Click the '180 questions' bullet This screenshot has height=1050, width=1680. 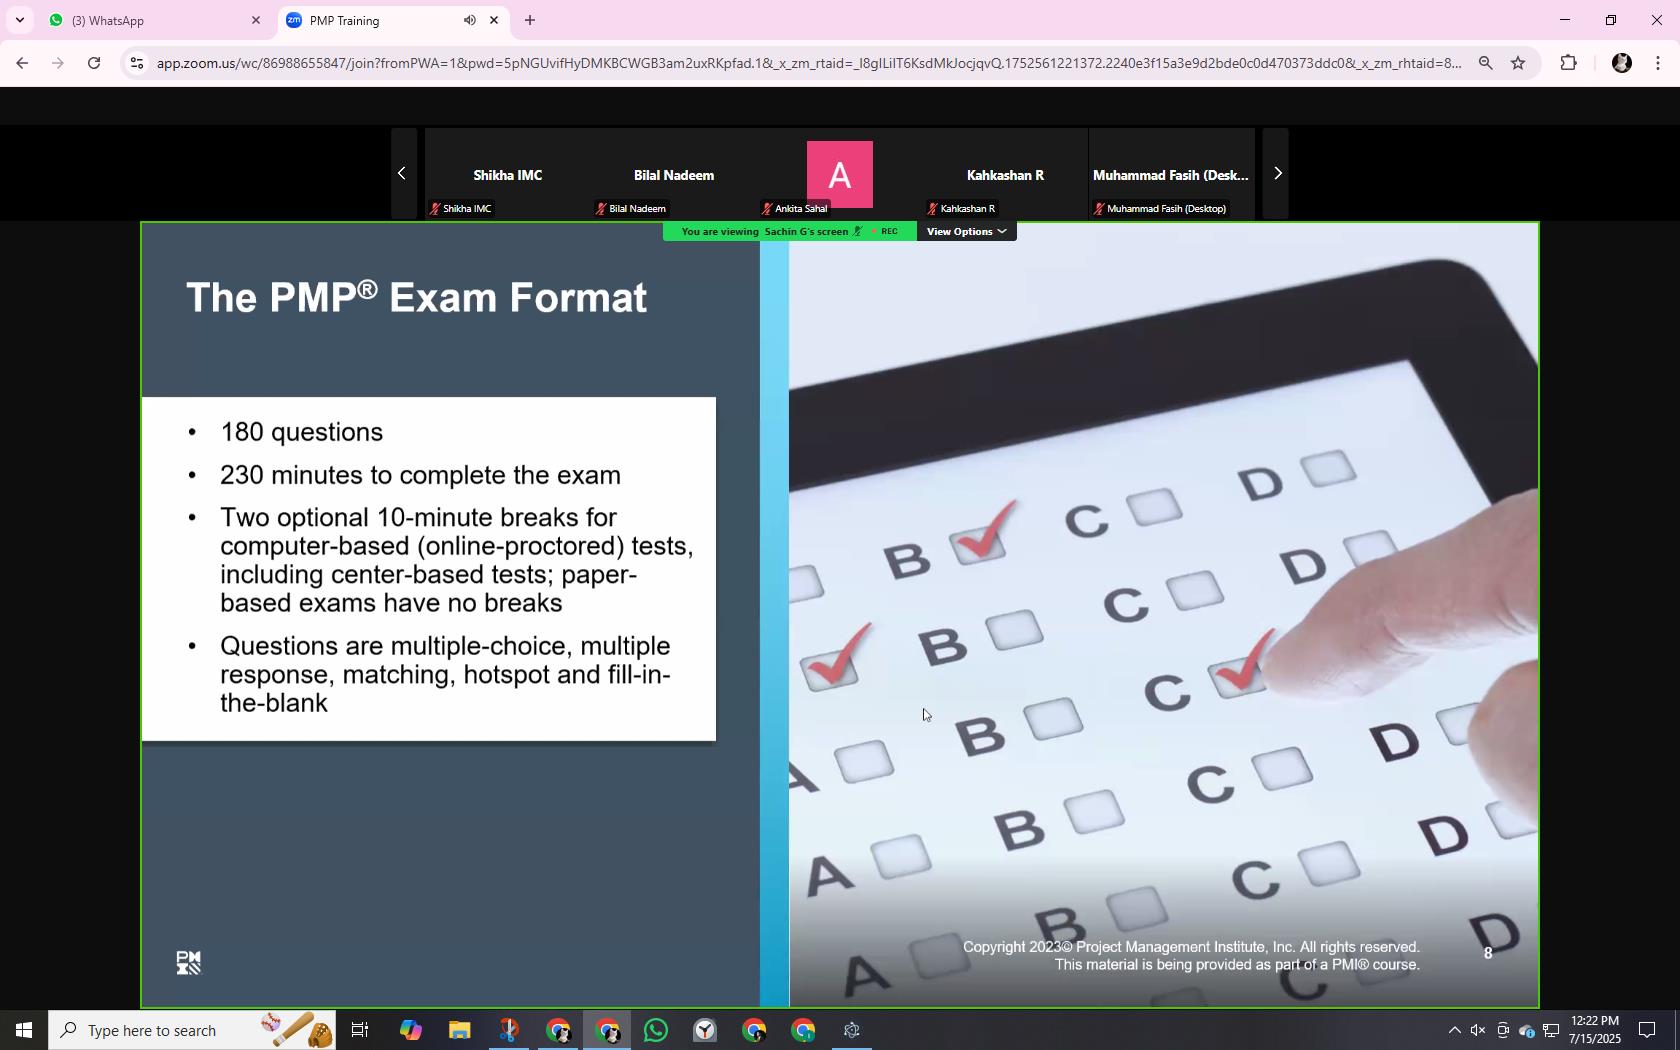(301, 432)
